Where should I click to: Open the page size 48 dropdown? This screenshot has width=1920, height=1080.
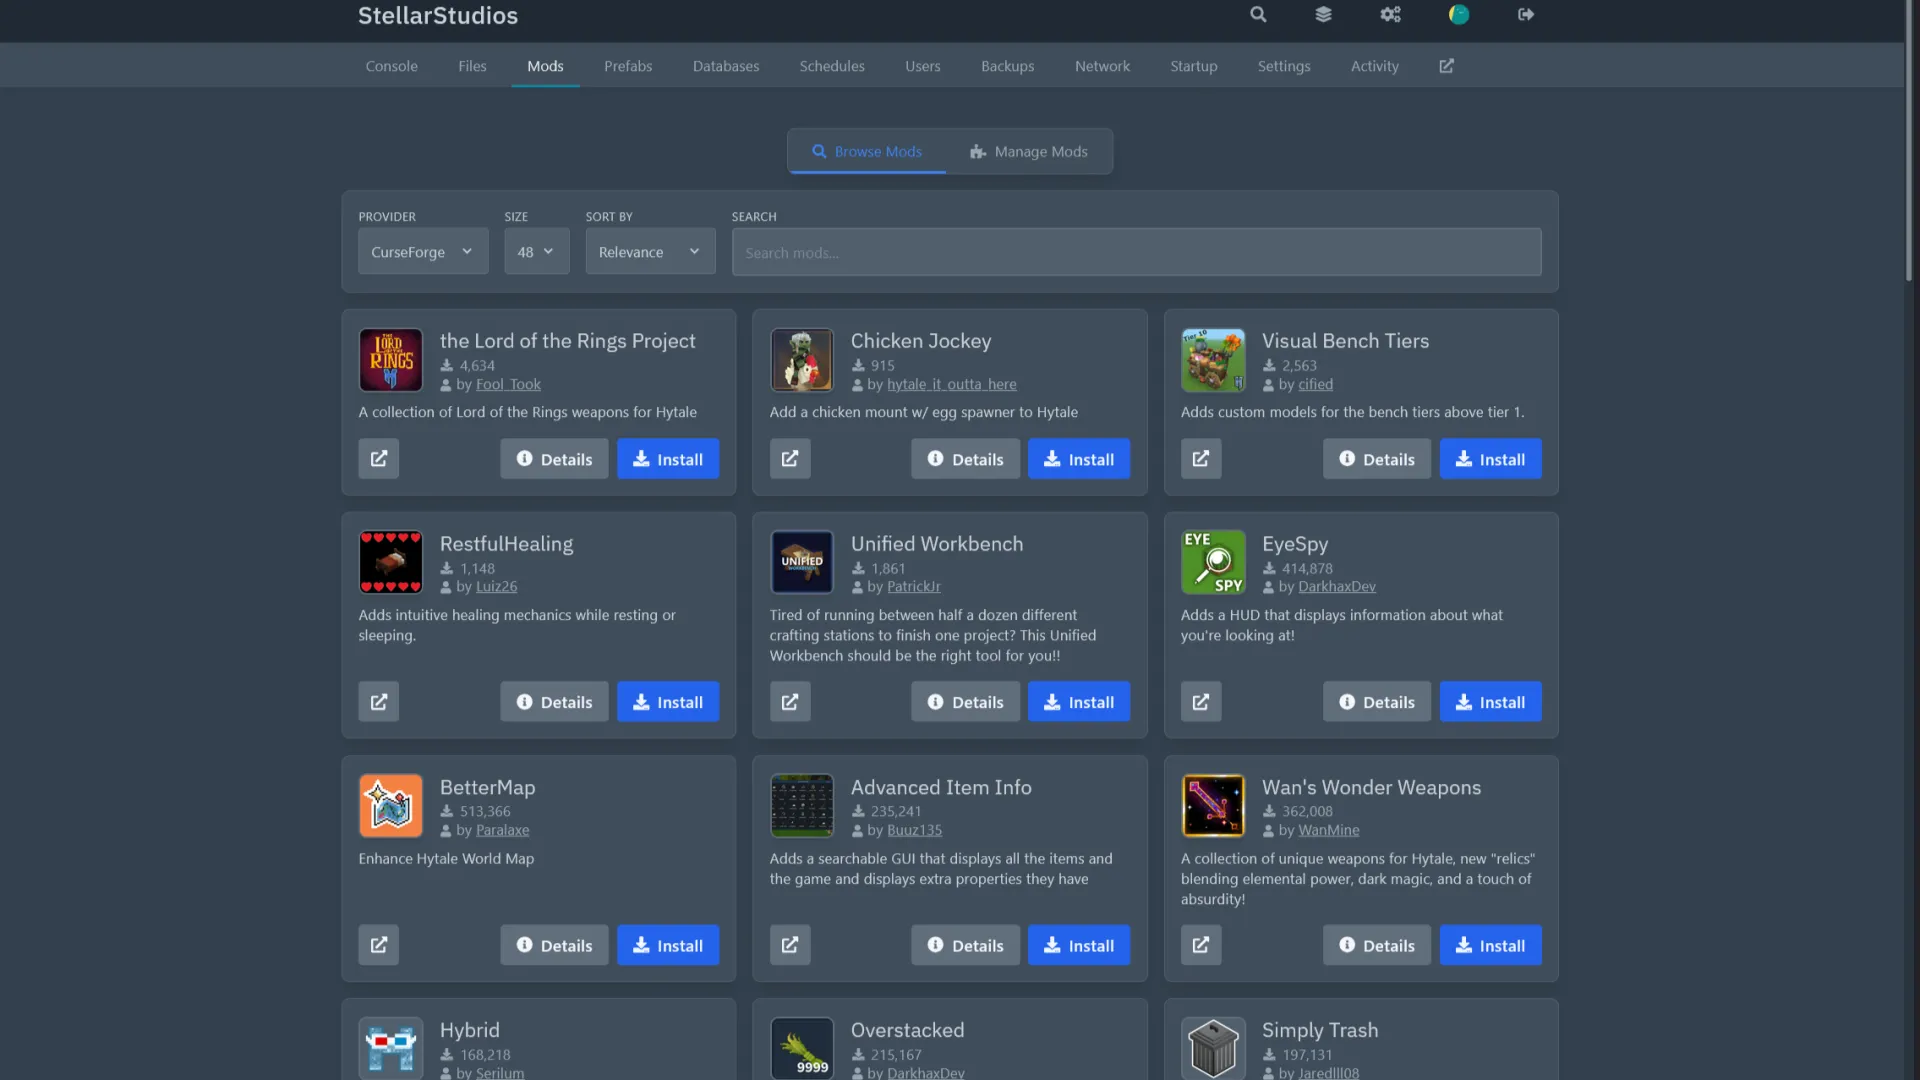coord(536,252)
